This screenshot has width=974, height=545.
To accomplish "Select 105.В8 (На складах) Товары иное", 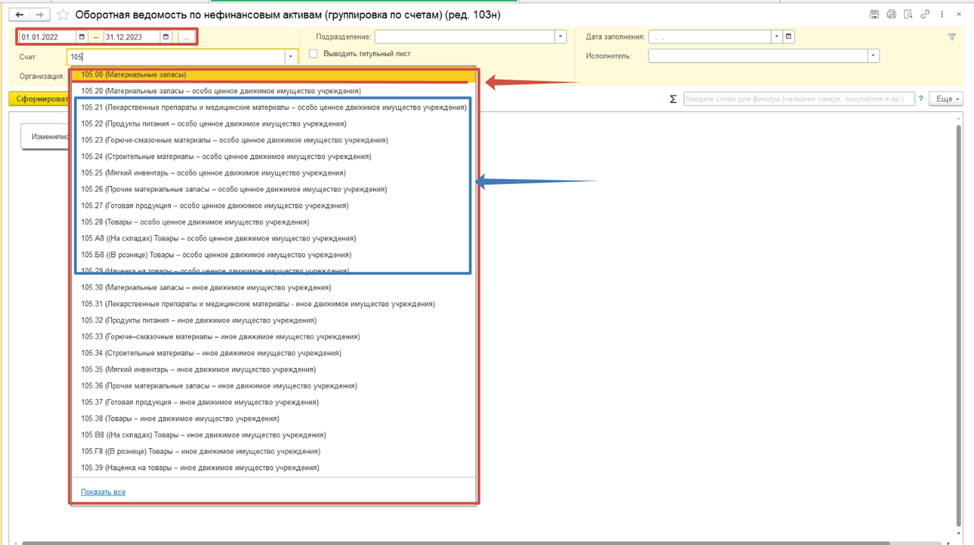I will pyautogui.click(x=273, y=435).
